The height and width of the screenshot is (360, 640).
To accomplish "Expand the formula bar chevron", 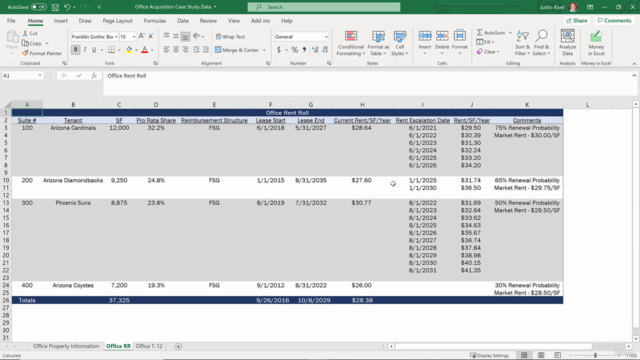I will click(634, 76).
